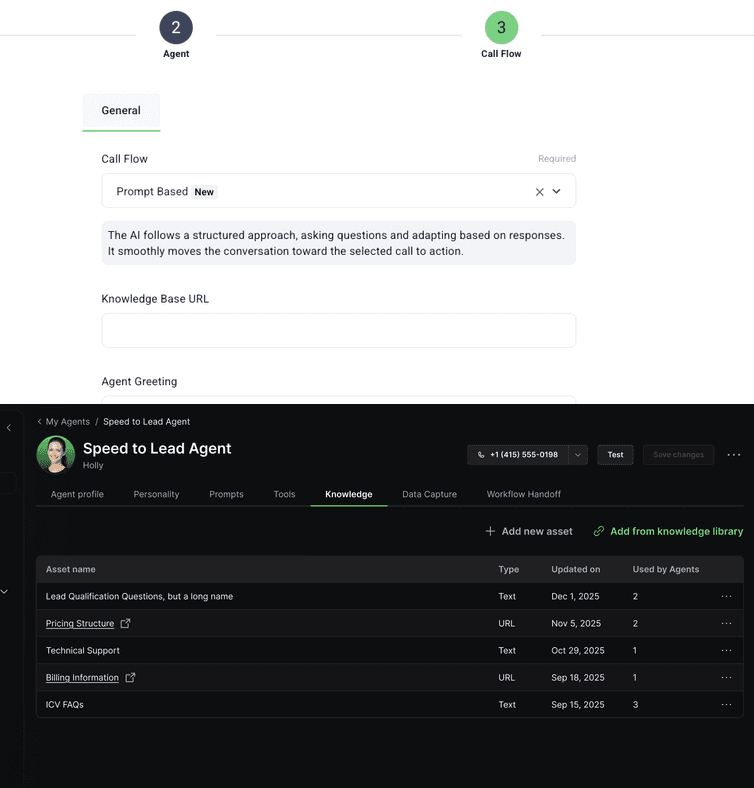Image resolution: width=754 pixels, height=788 pixels.
Task: Switch to the Knowledge tab
Action: click(x=349, y=495)
